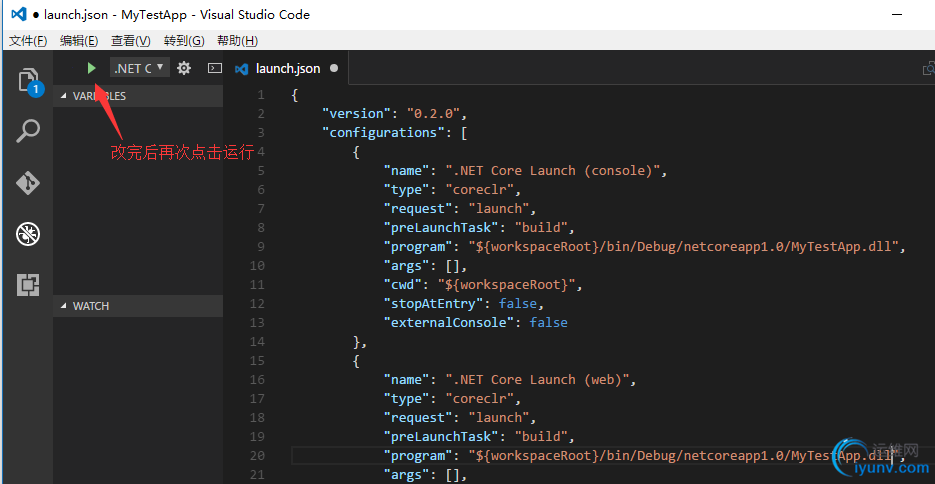Click the "0.2.0" version value

tap(432, 113)
